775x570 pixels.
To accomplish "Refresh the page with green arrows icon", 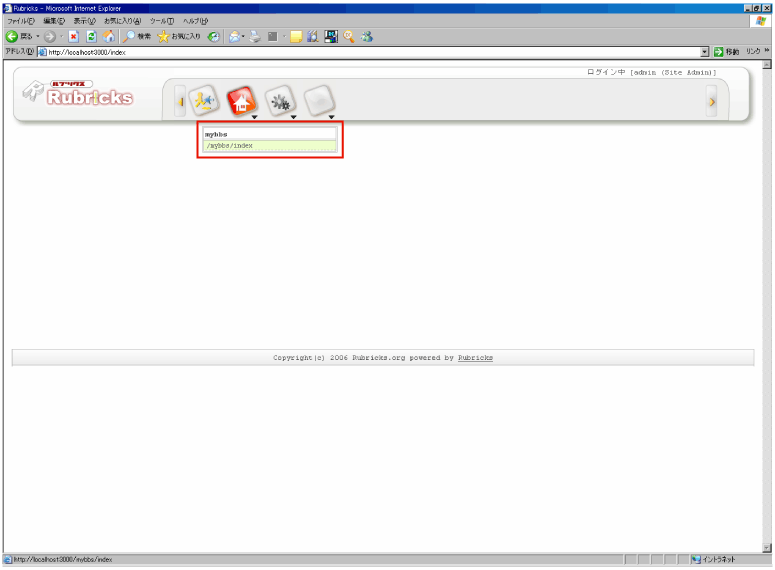I will pos(91,37).
